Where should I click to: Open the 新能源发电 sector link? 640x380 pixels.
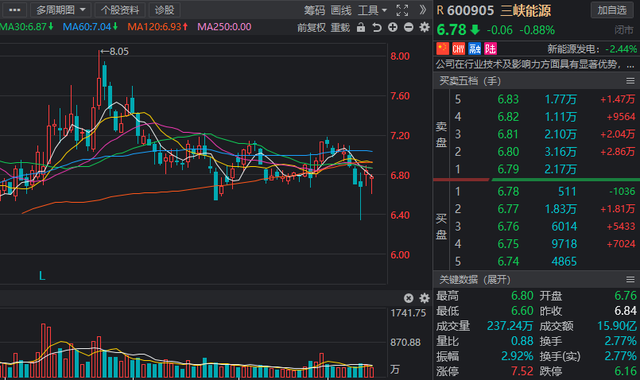pos(573,49)
